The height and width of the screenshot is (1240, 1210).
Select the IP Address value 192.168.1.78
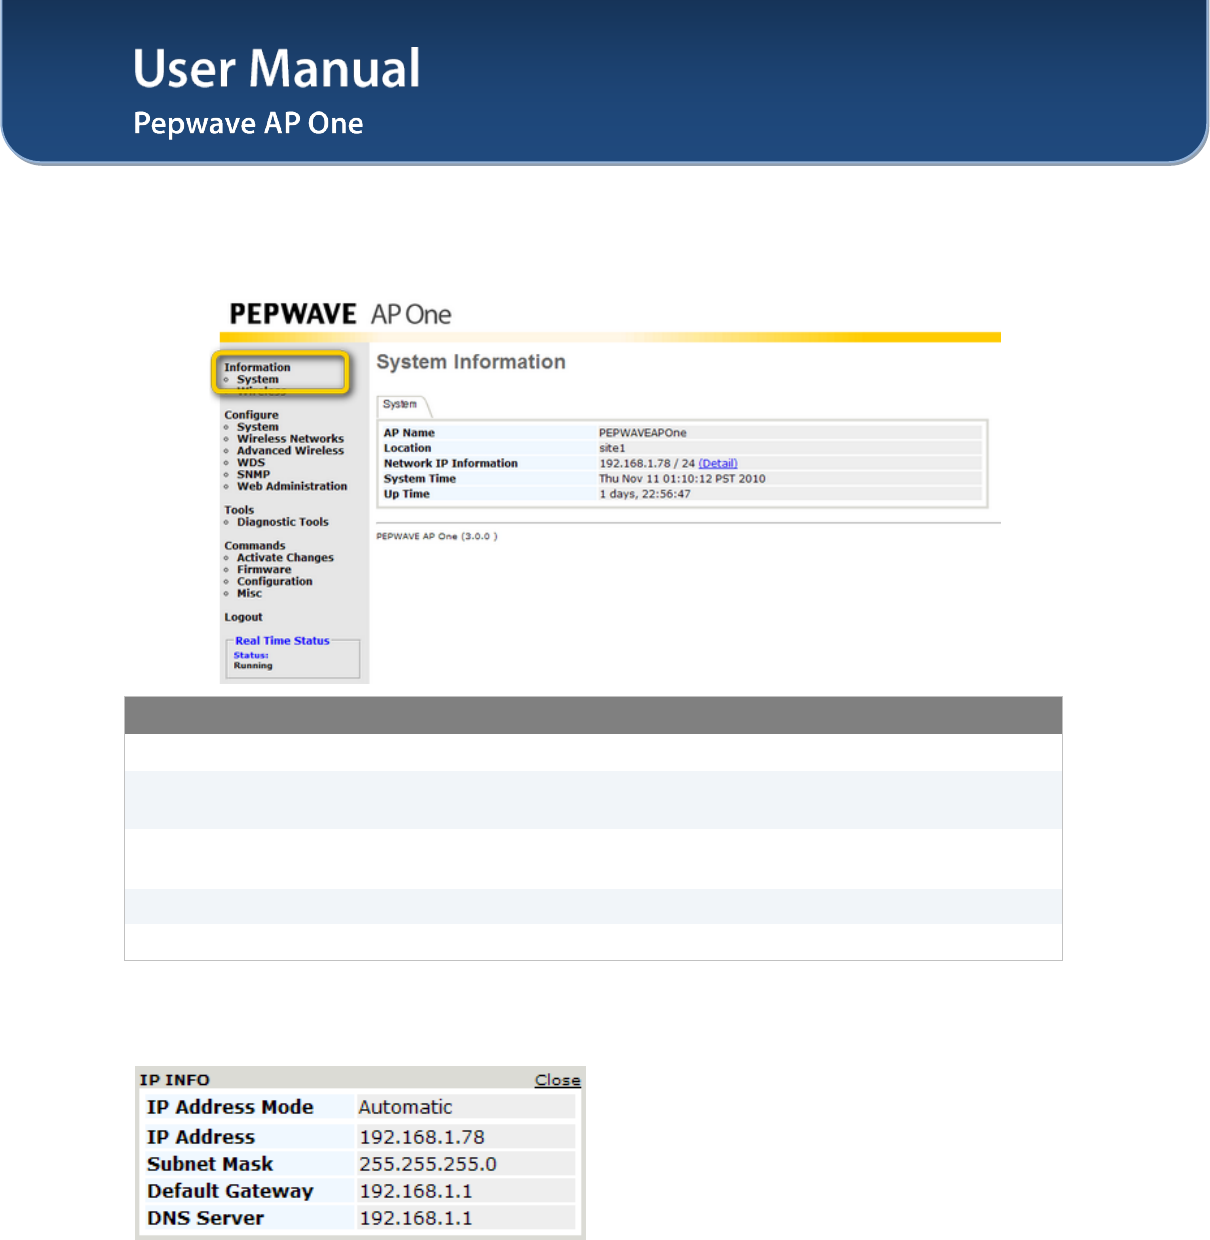click(422, 1137)
